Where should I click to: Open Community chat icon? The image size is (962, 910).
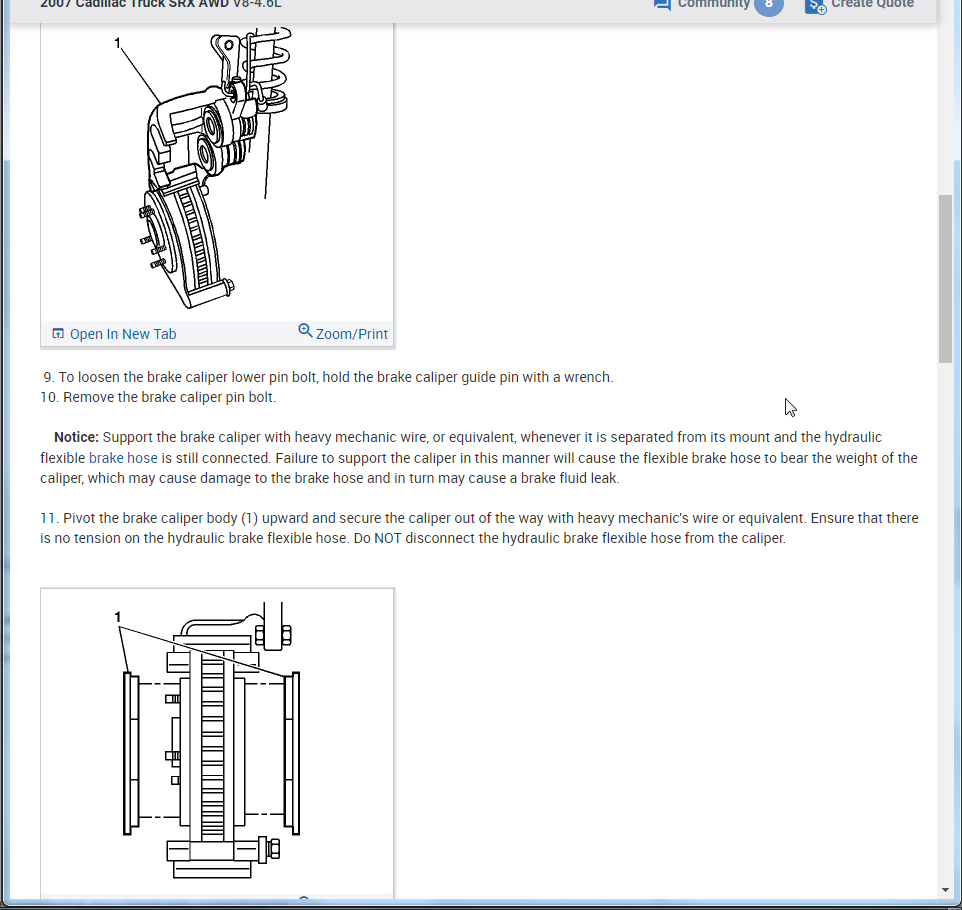click(662, 4)
